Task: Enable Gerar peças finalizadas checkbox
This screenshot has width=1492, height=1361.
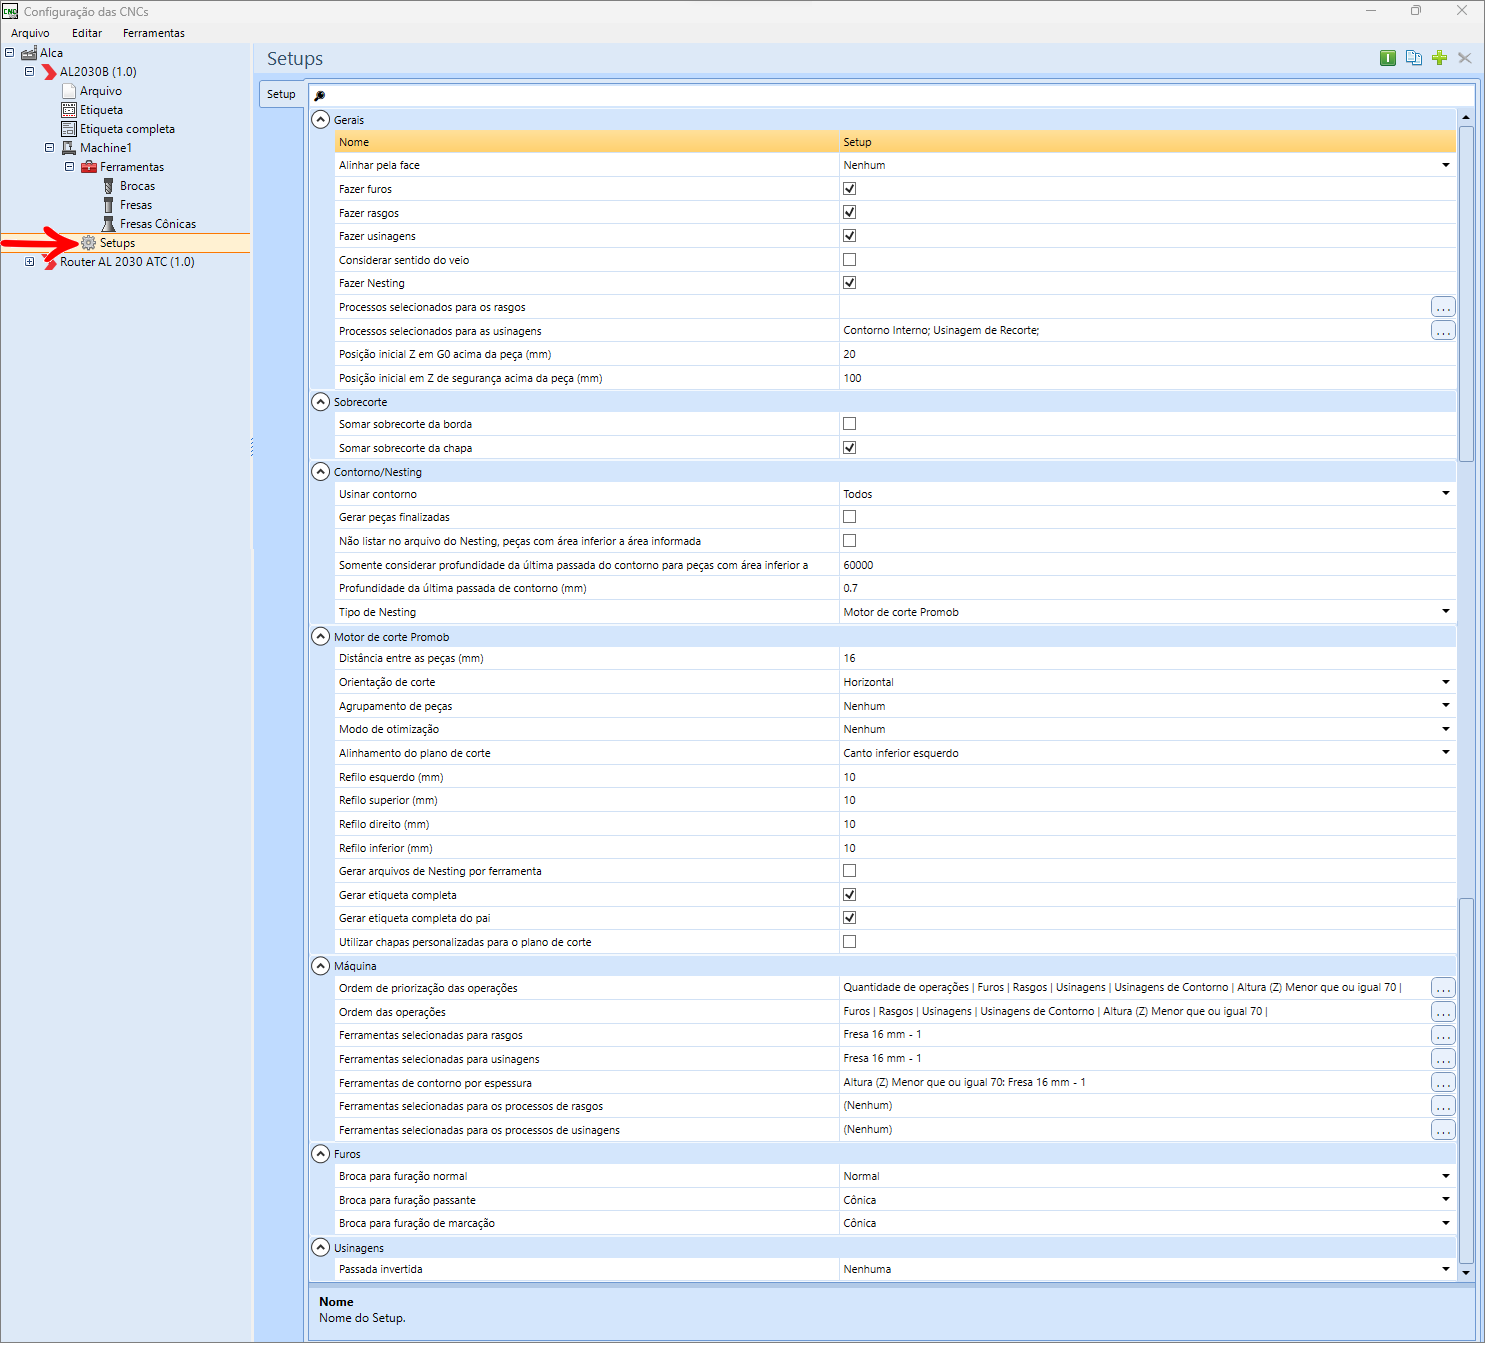Action: tap(849, 517)
